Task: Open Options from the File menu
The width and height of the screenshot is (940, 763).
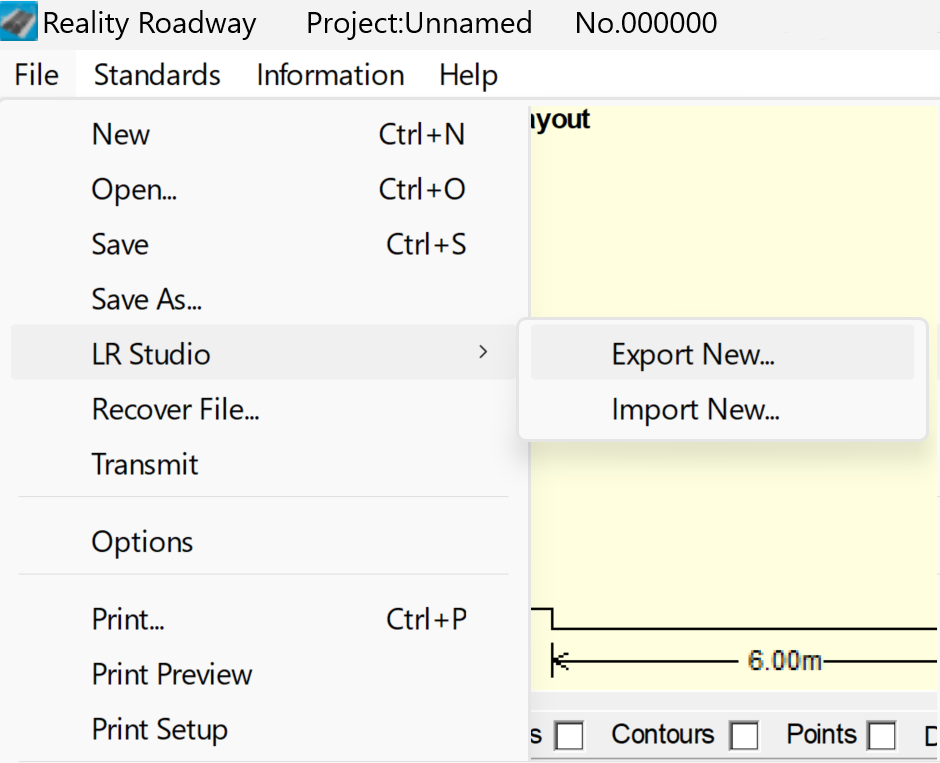Action: [x=142, y=542]
